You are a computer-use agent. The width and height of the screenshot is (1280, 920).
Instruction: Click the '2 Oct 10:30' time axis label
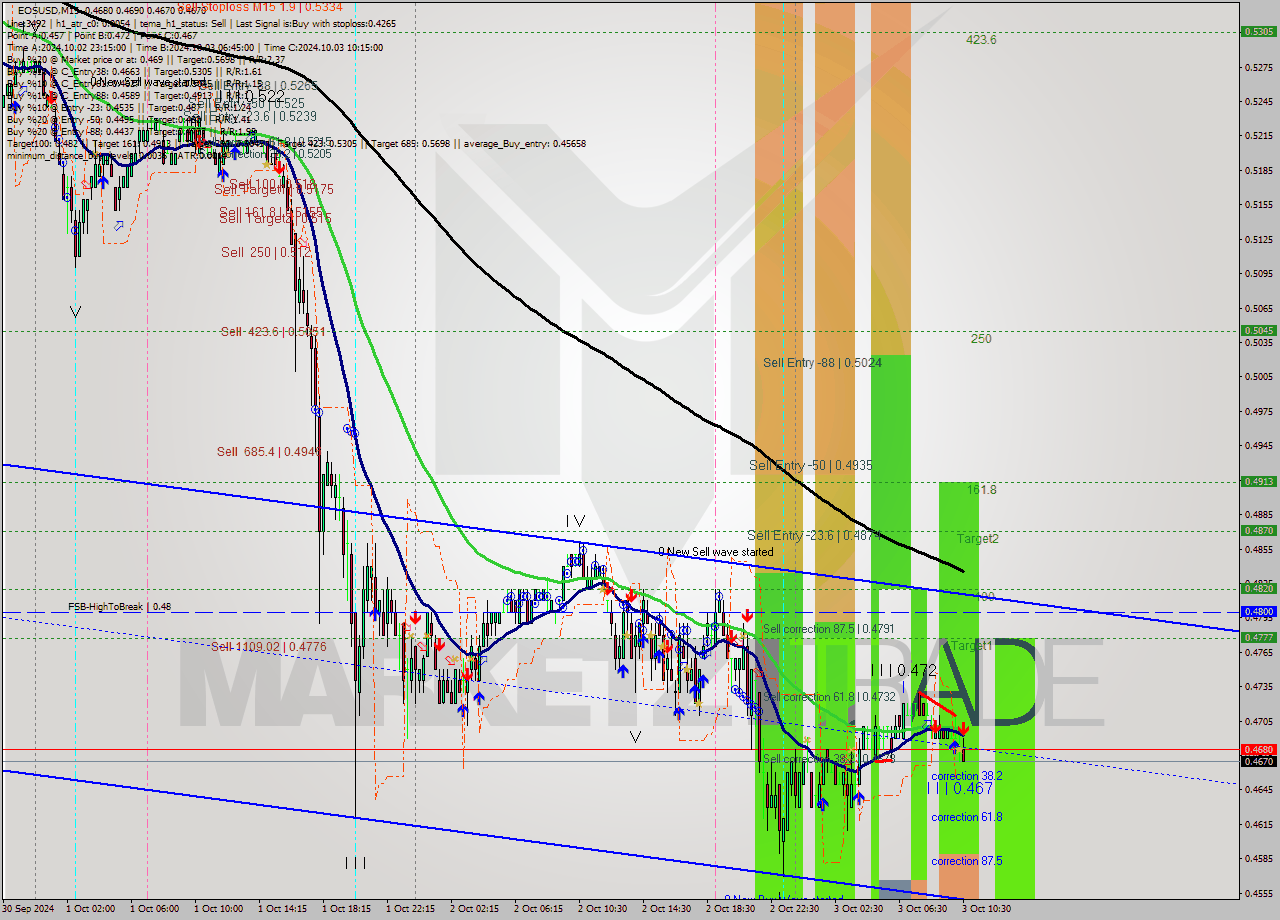[x=602, y=909]
